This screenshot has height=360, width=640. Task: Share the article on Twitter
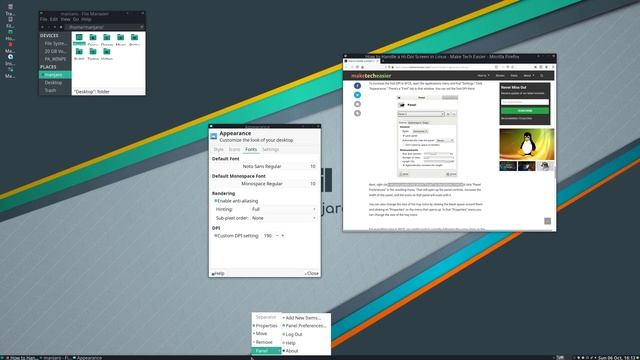[x=357, y=95]
